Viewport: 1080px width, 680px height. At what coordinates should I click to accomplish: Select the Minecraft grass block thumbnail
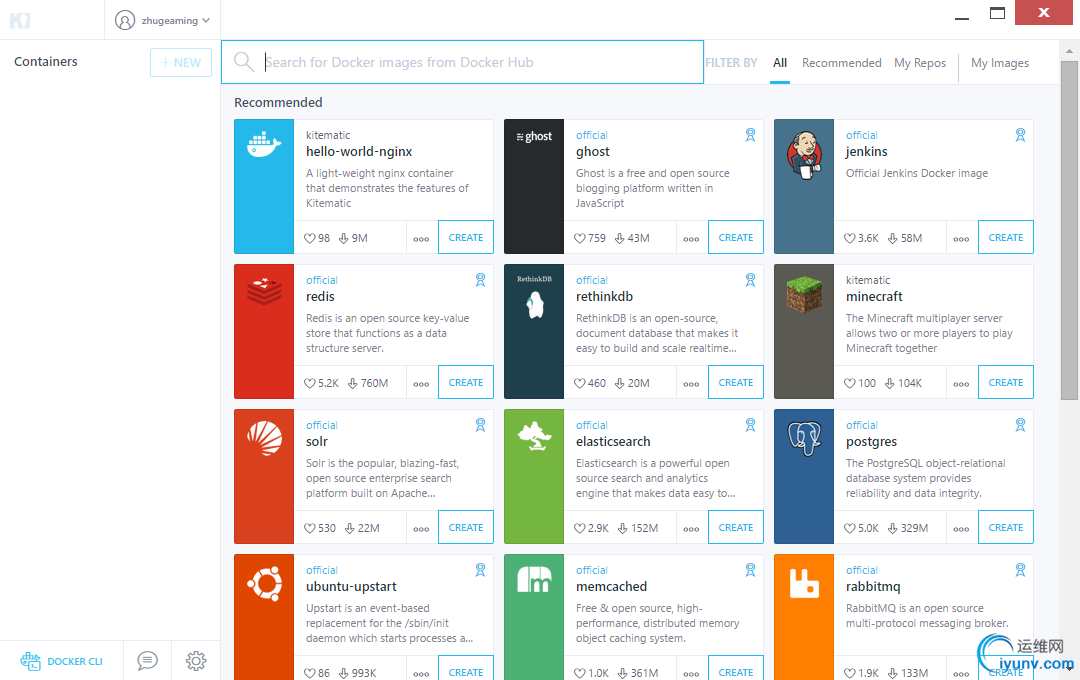click(804, 331)
